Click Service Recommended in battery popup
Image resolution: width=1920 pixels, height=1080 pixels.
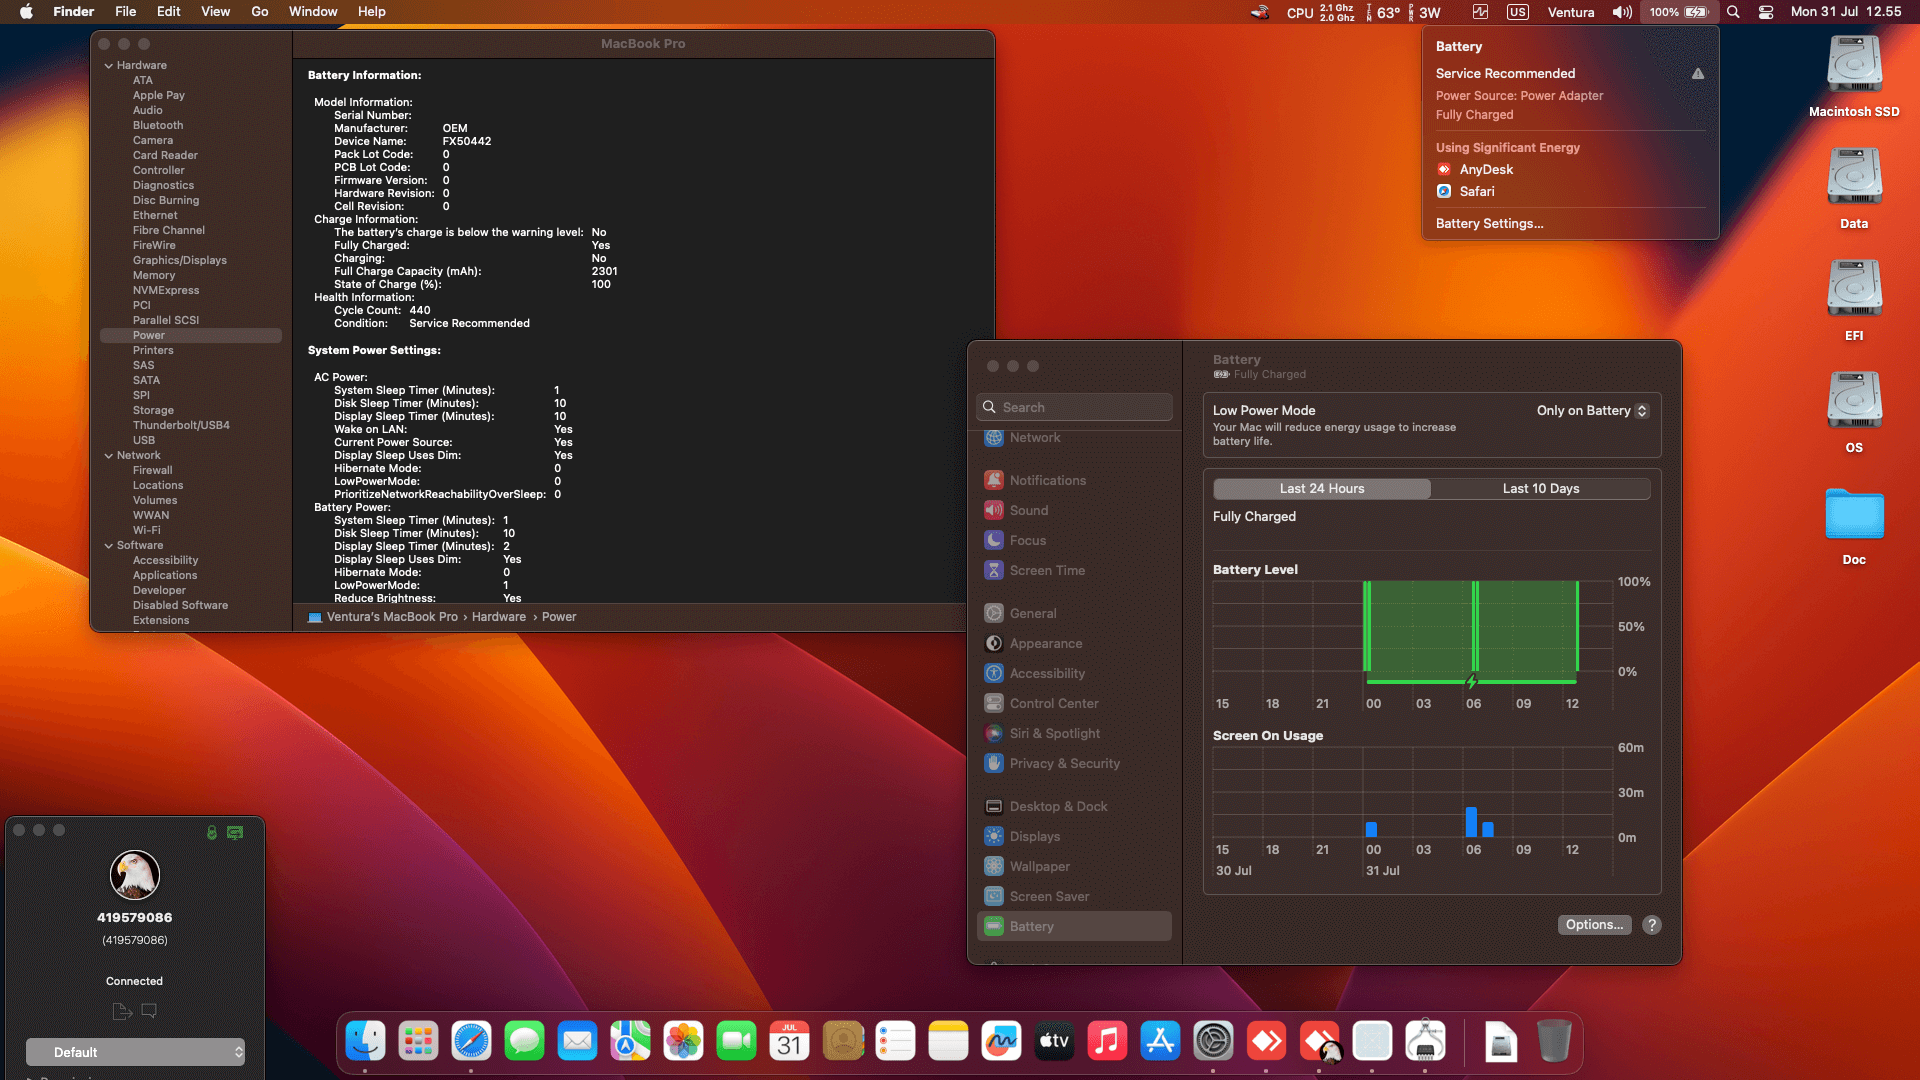click(1505, 74)
